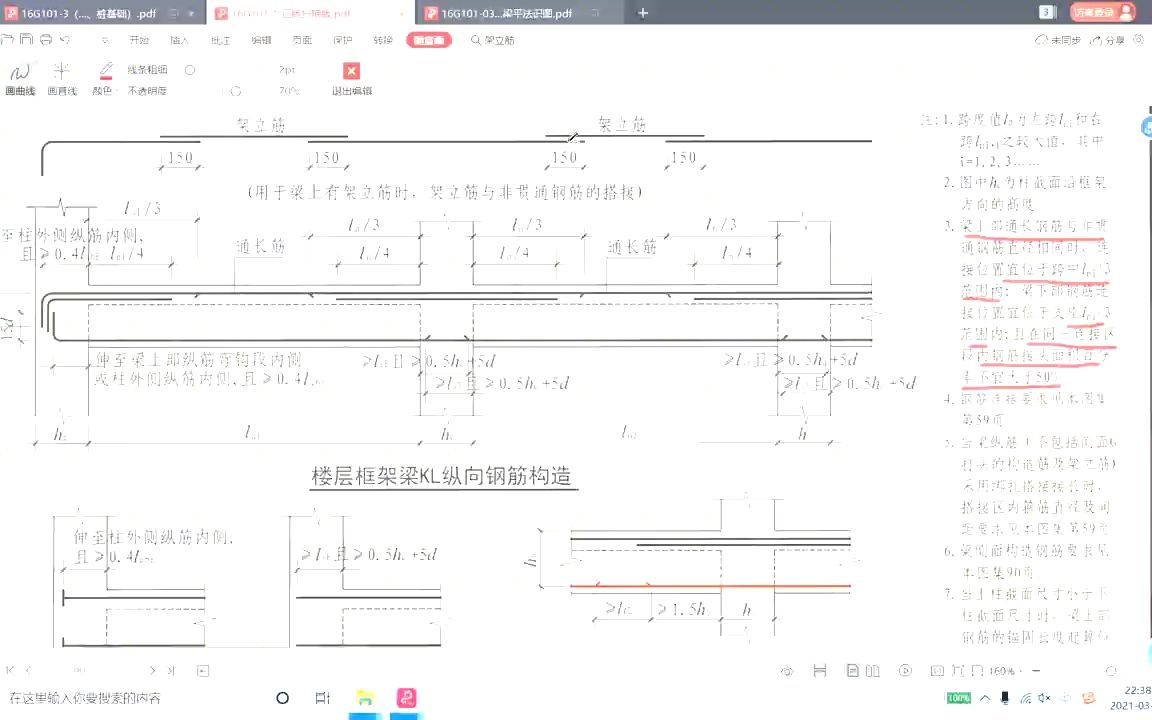Click the page rotate icon in status bar
This screenshot has width=1152, height=720.
[x=960, y=670]
